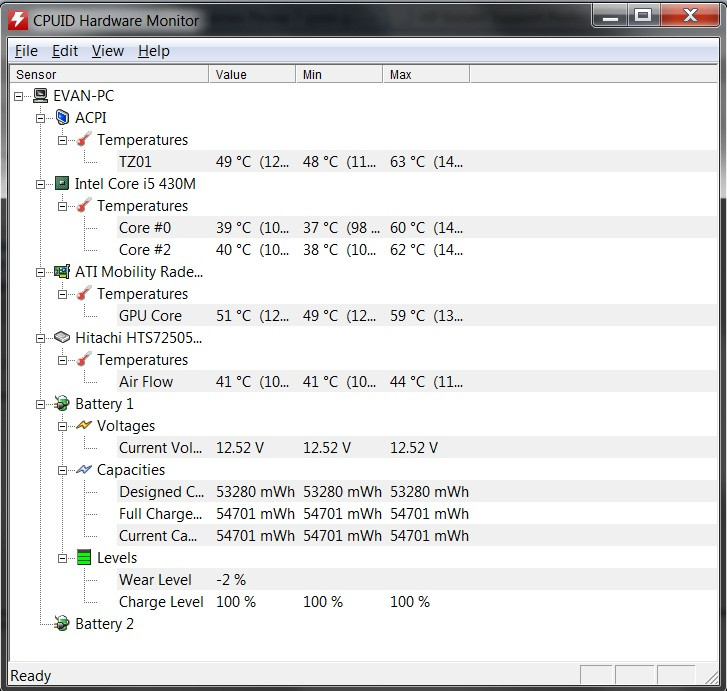Select the TZ01 temperature row
This screenshot has height=691, width=727.
[417, 161]
